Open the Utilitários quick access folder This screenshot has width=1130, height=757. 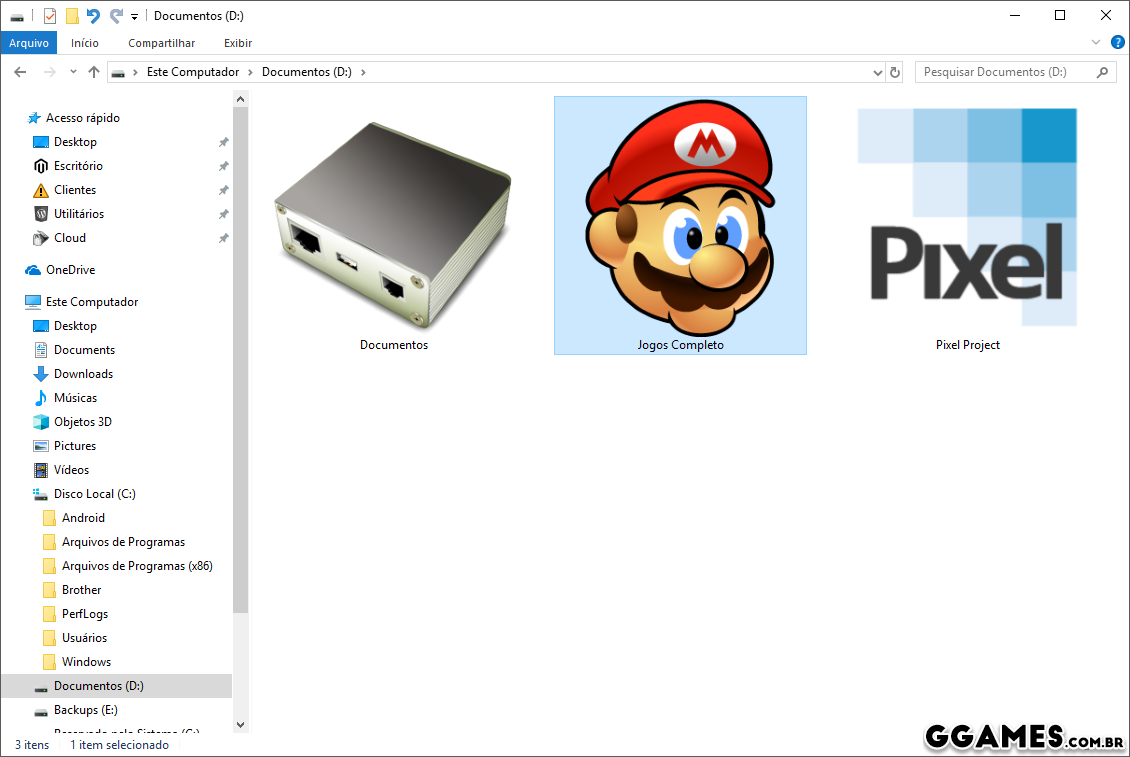[79, 213]
